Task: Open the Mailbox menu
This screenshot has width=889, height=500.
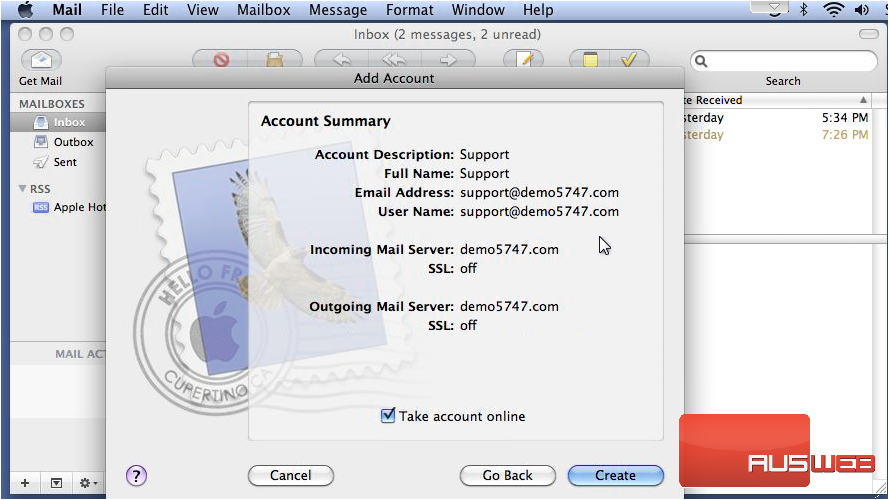Action: [263, 10]
